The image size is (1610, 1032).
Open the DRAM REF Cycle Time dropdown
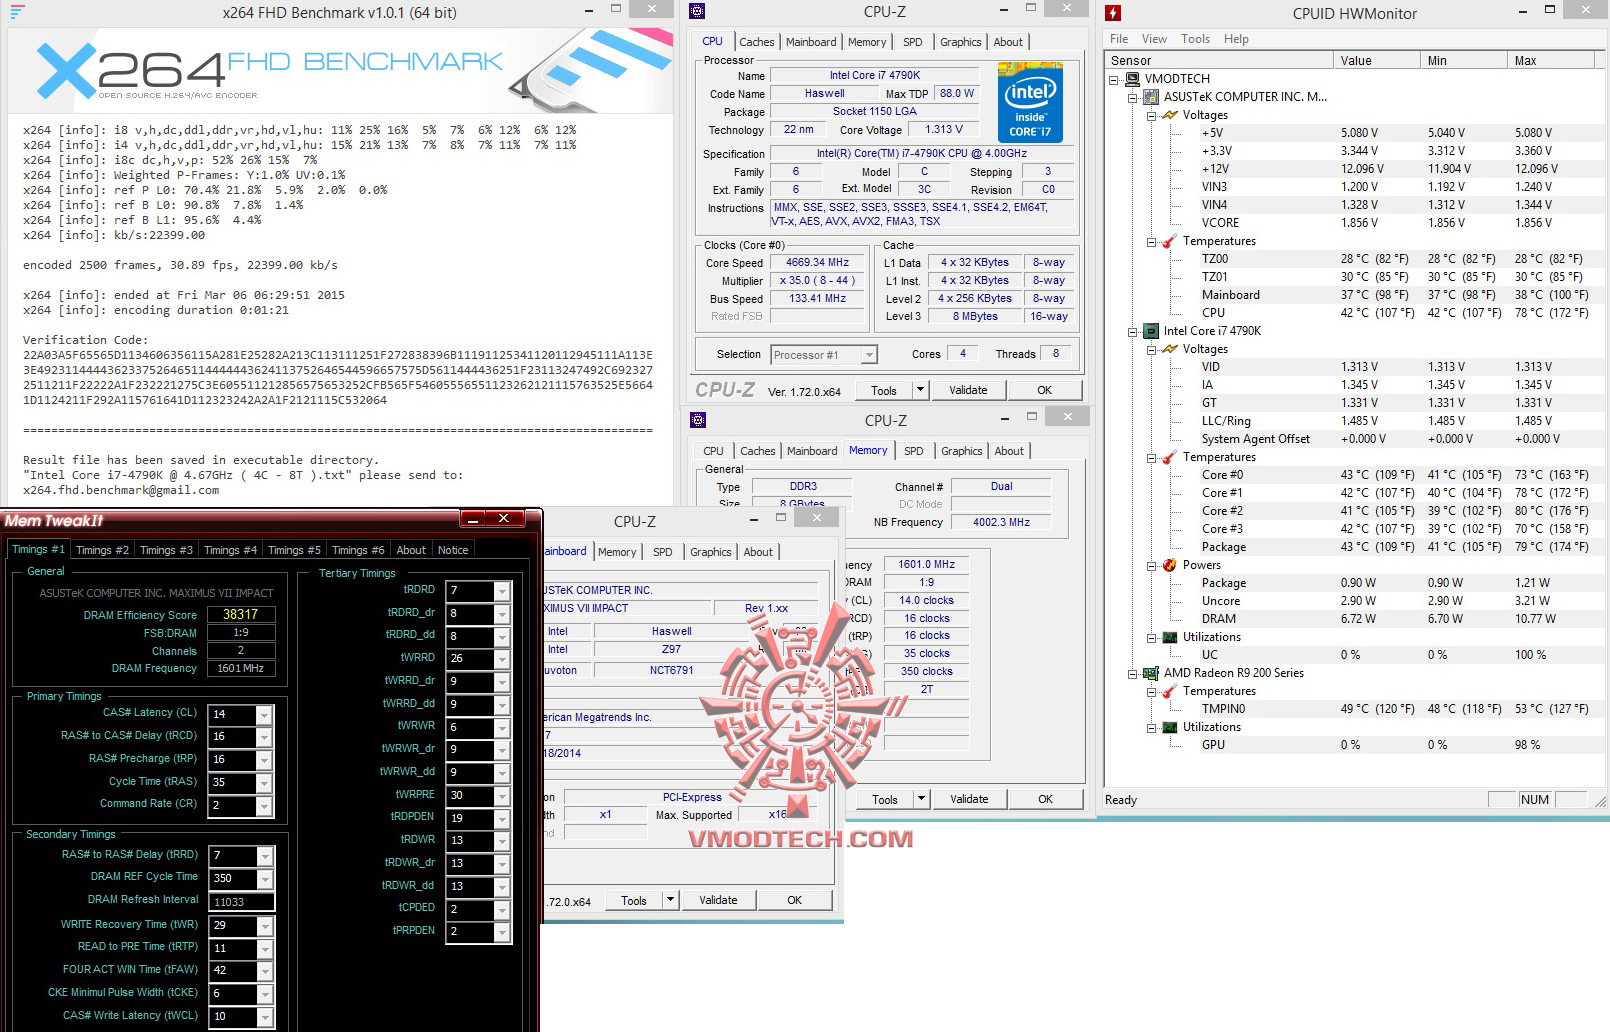(x=264, y=879)
